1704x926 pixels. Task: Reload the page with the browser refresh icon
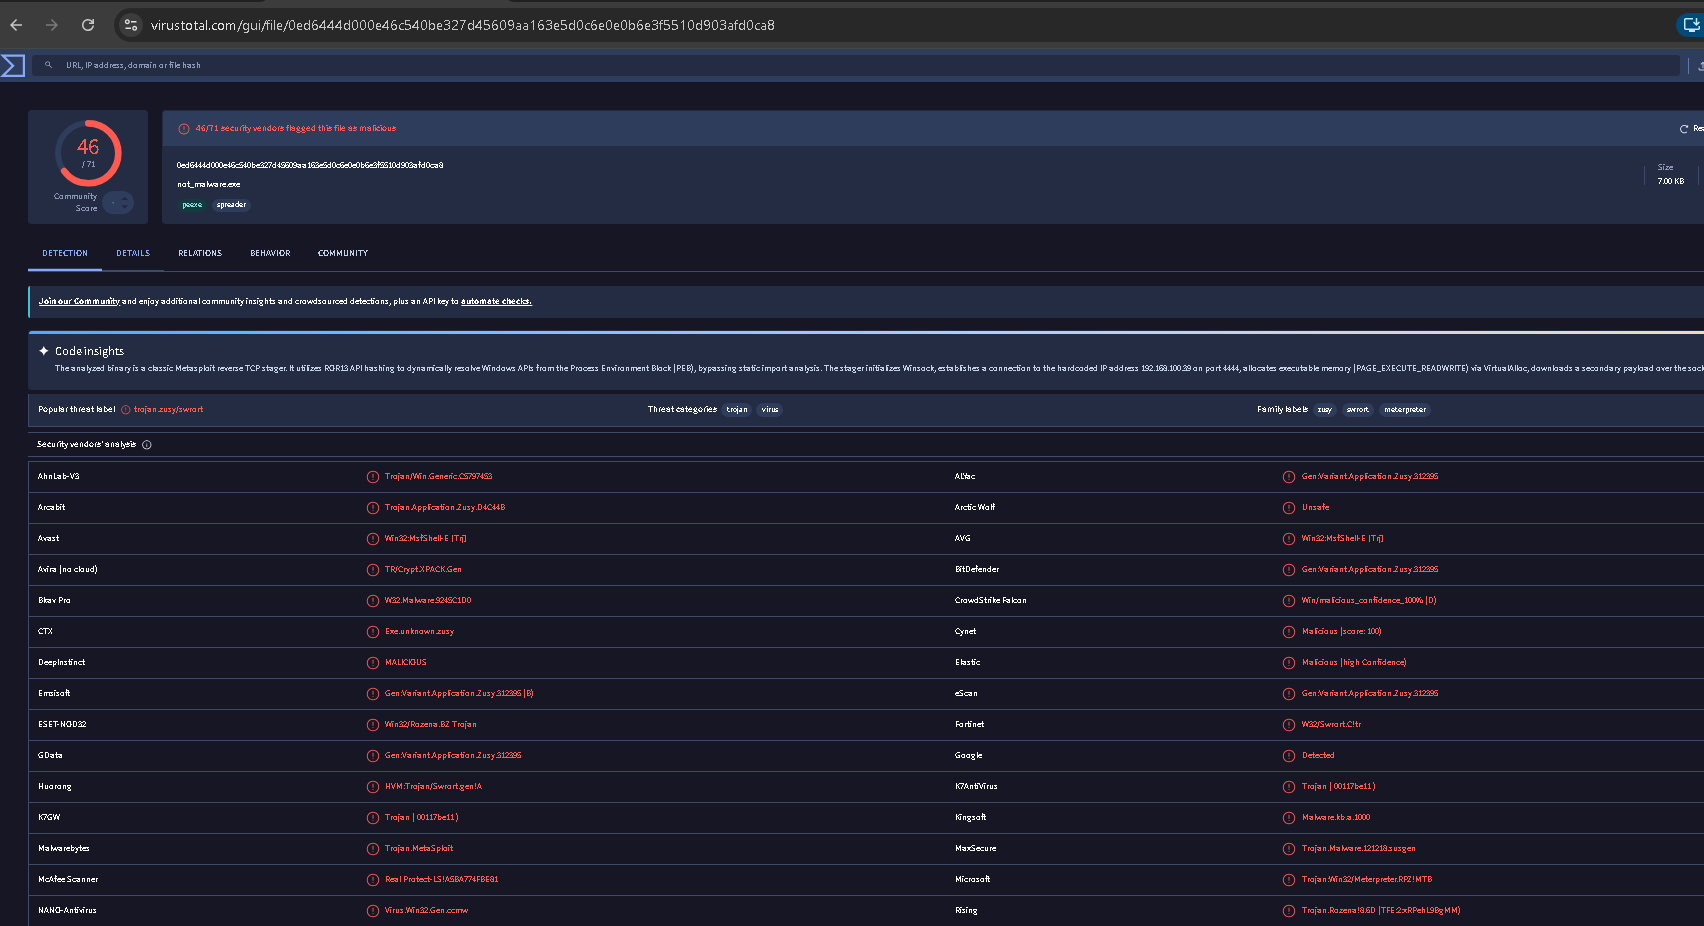click(88, 25)
